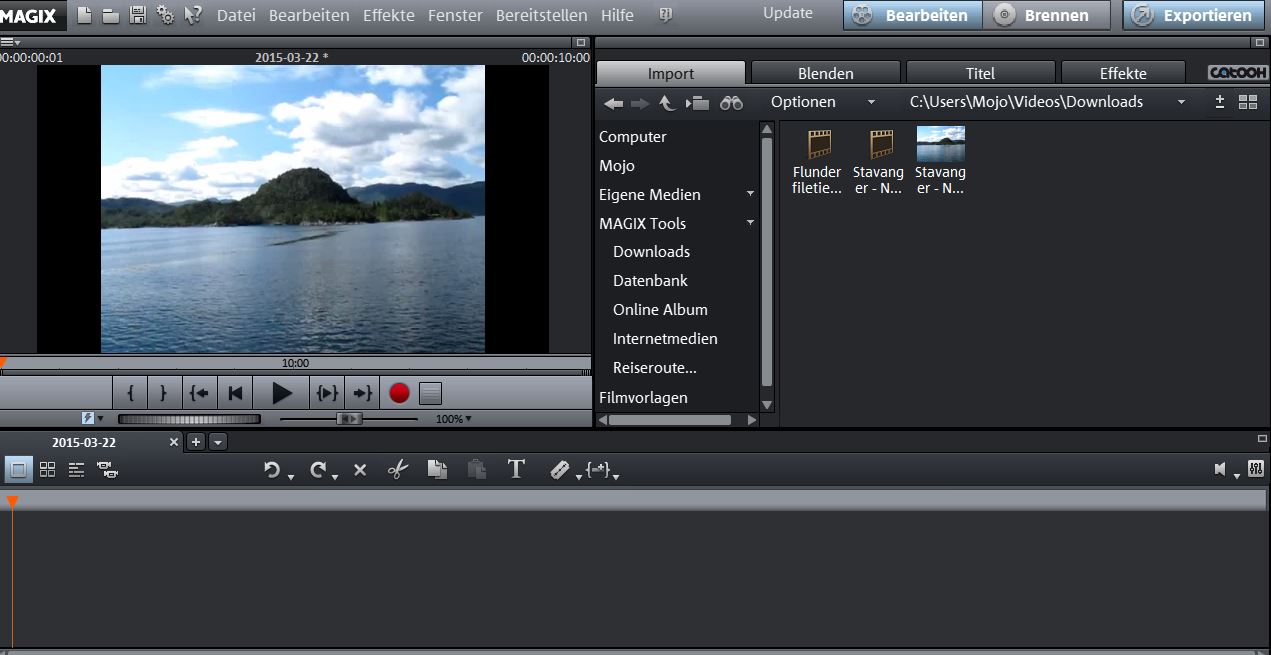The height and width of the screenshot is (655, 1271).
Task: Switch to scene overview grid mode
Action: tap(47, 469)
